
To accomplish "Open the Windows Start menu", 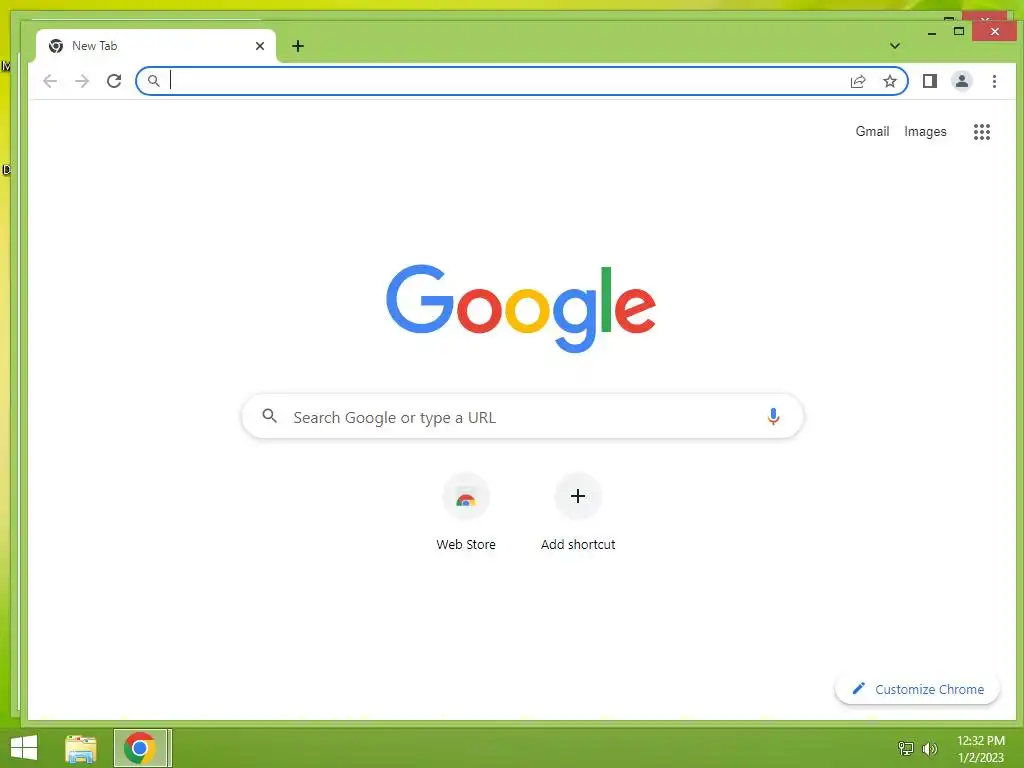I will [24, 748].
